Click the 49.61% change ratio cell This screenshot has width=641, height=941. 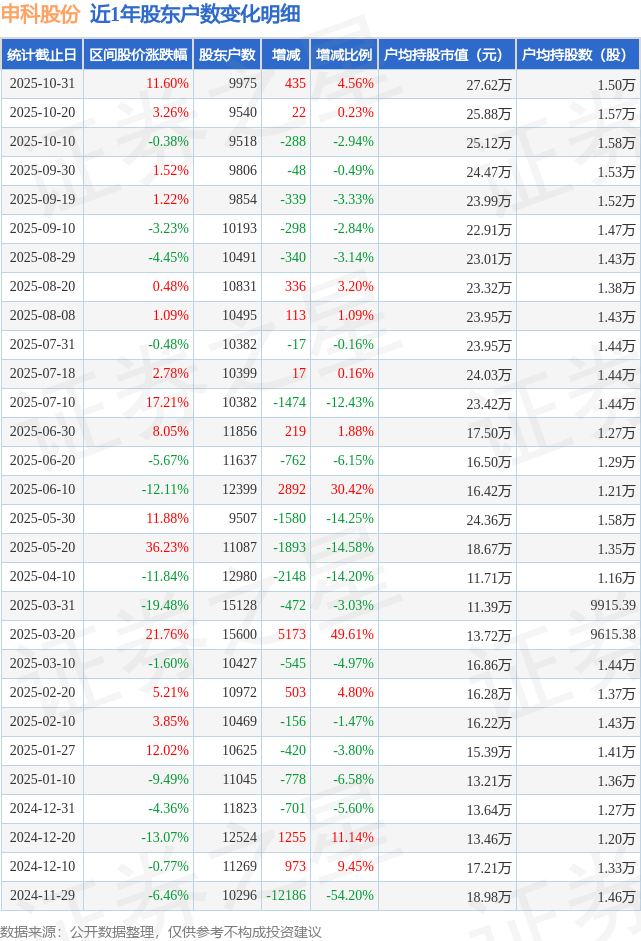pos(354,635)
